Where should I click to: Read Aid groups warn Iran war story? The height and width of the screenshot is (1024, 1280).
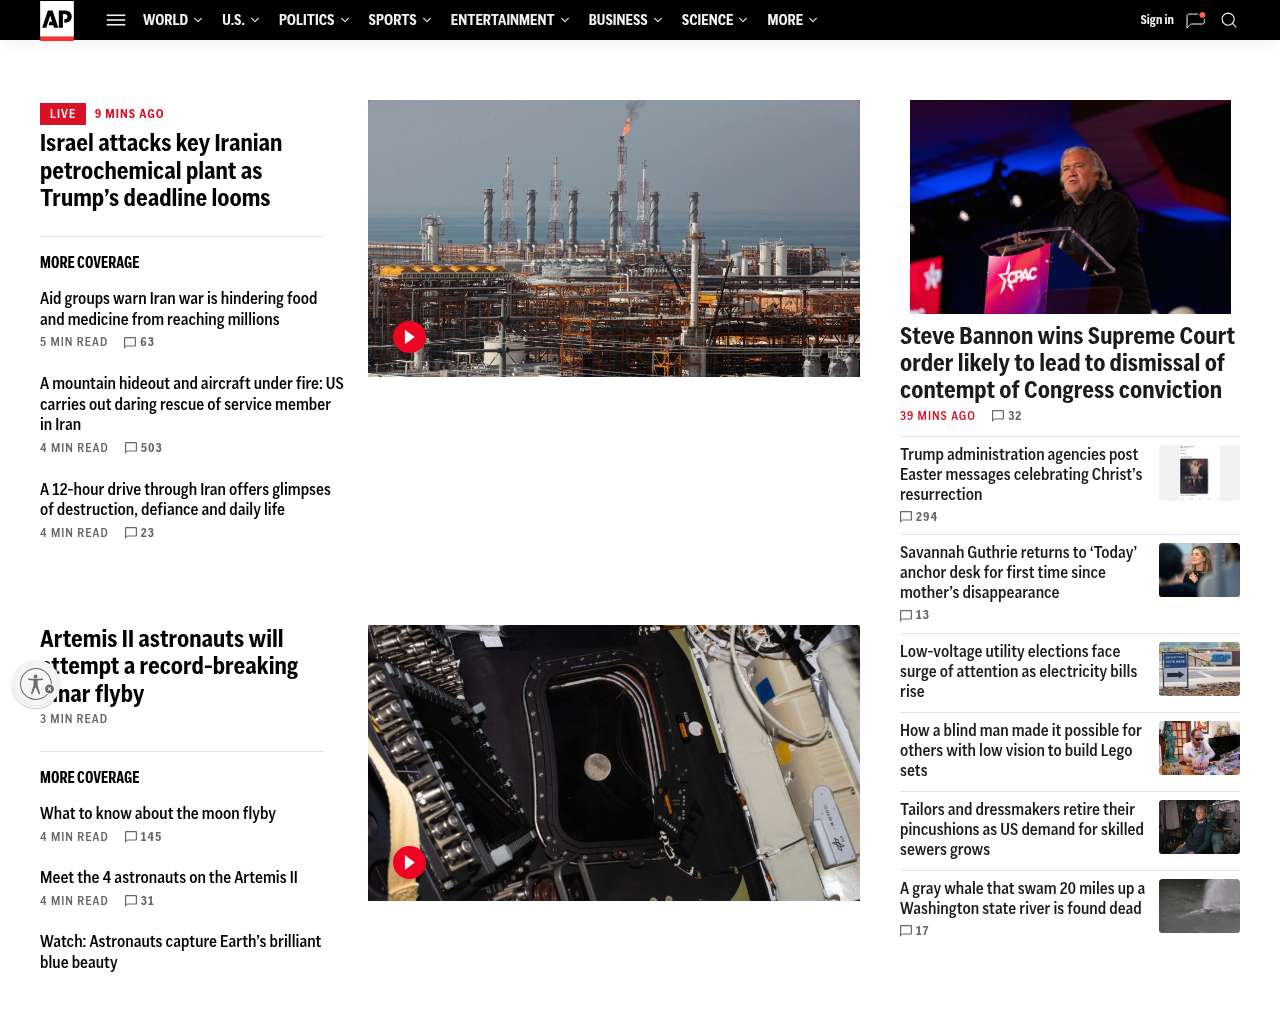(179, 309)
